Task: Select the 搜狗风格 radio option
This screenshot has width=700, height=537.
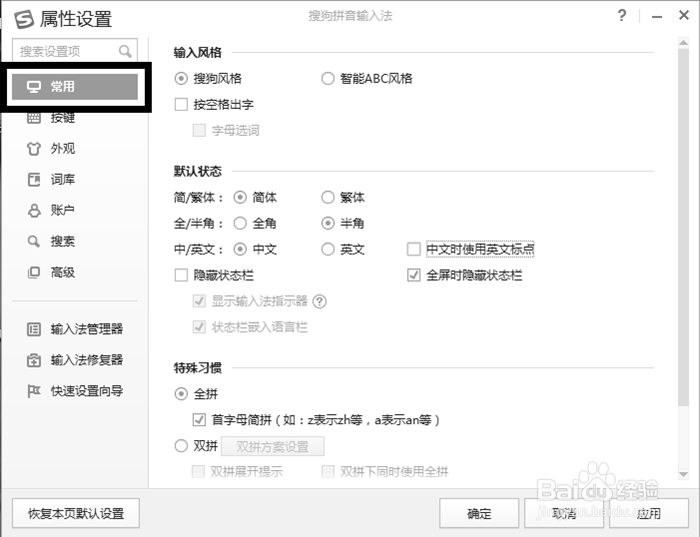Action: [x=181, y=79]
